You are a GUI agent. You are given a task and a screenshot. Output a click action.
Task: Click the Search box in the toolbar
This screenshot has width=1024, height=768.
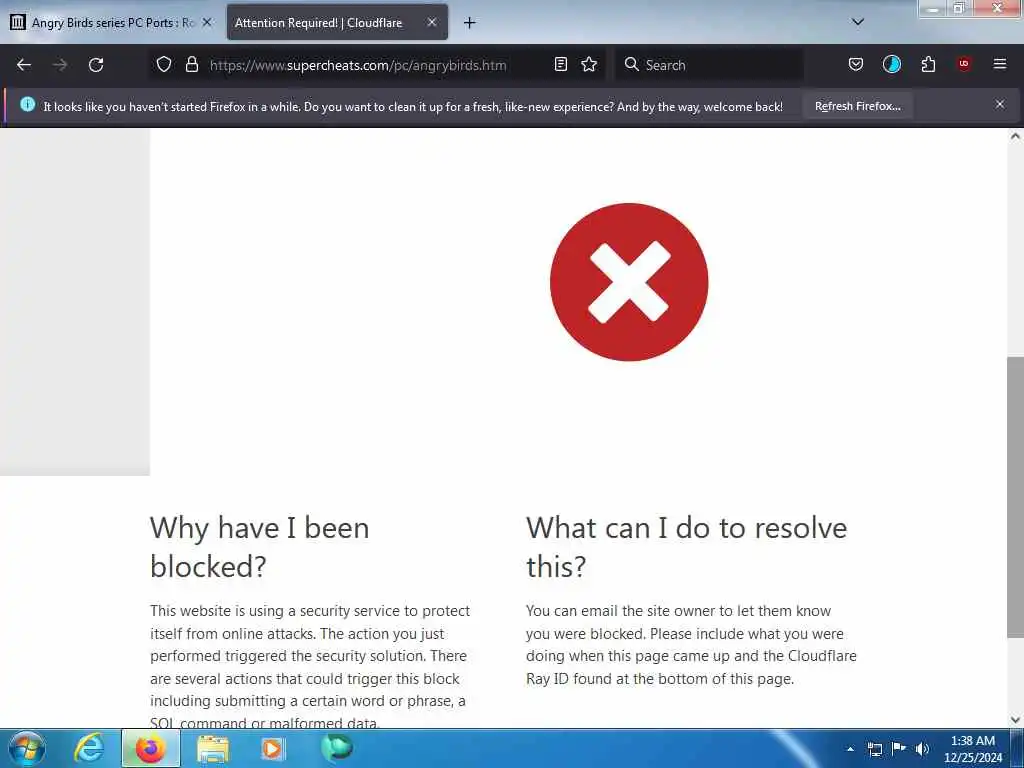(x=709, y=65)
